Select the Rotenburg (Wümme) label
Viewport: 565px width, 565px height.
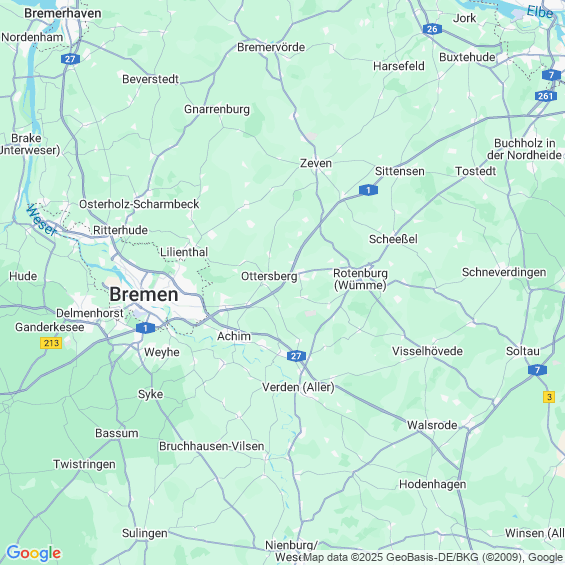360,279
